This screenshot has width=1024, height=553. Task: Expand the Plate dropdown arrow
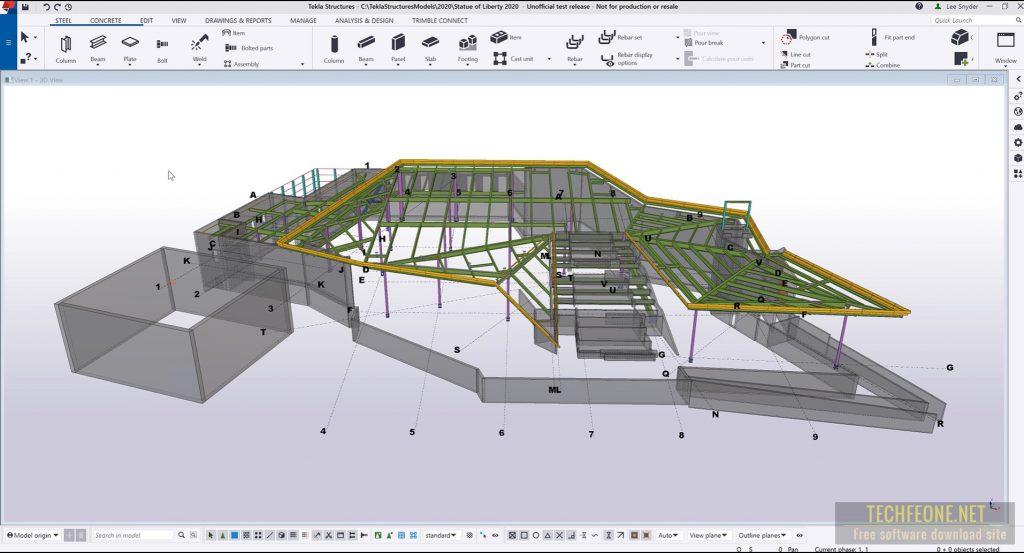tap(130, 65)
